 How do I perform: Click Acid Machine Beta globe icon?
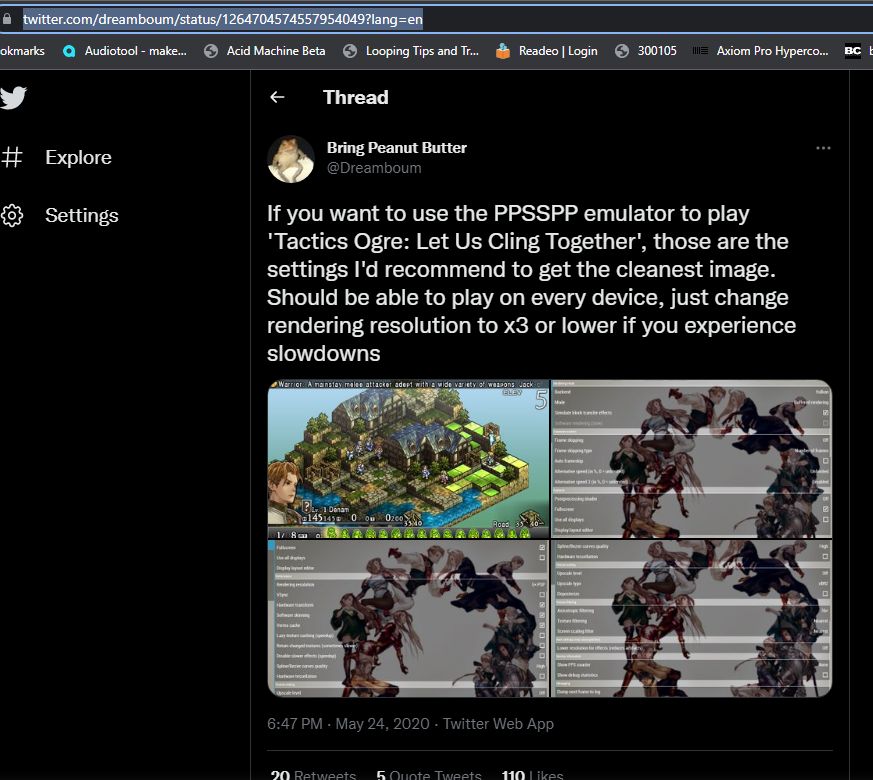(211, 51)
